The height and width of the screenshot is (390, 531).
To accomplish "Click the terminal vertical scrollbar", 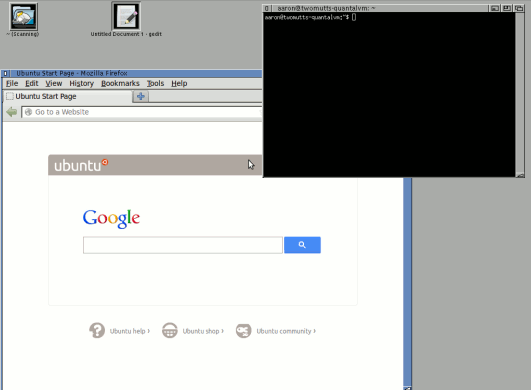I will pyautogui.click(x=520, y=92).
